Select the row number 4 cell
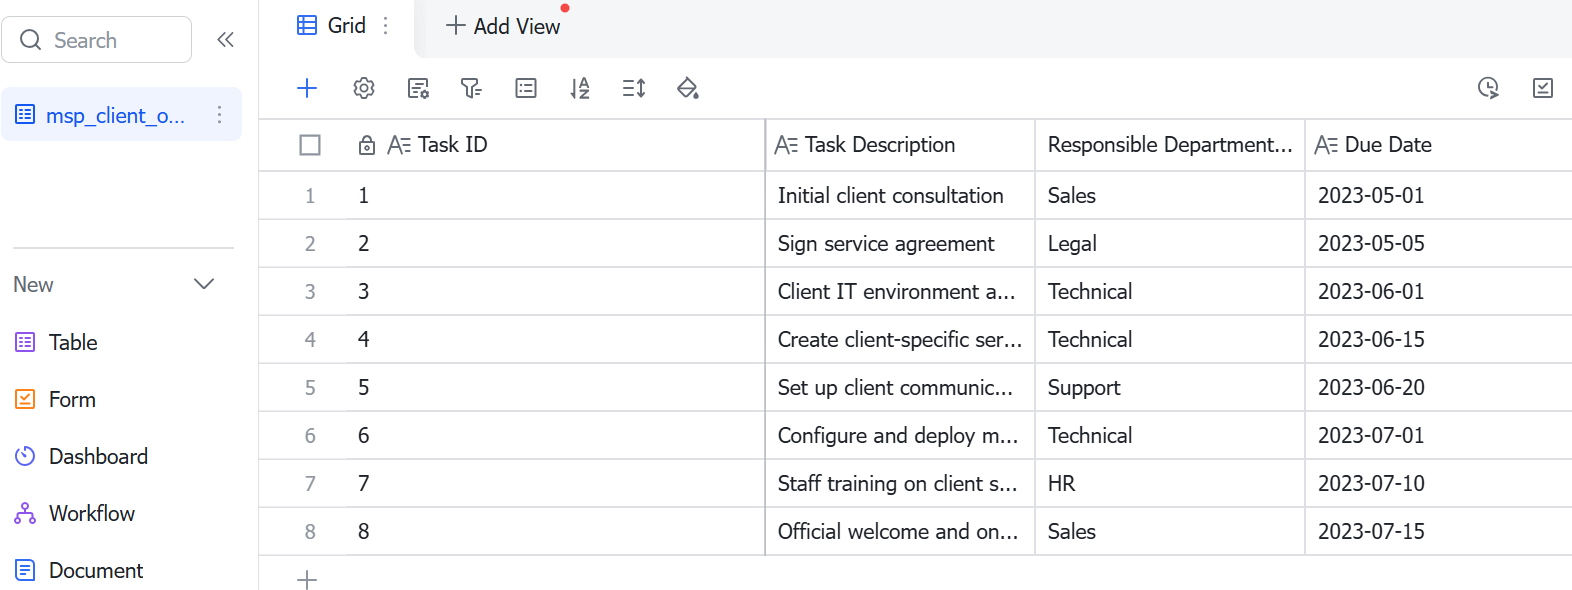Image resolution: width=1572 pixels, height=590 pixels. pos(310,340)
